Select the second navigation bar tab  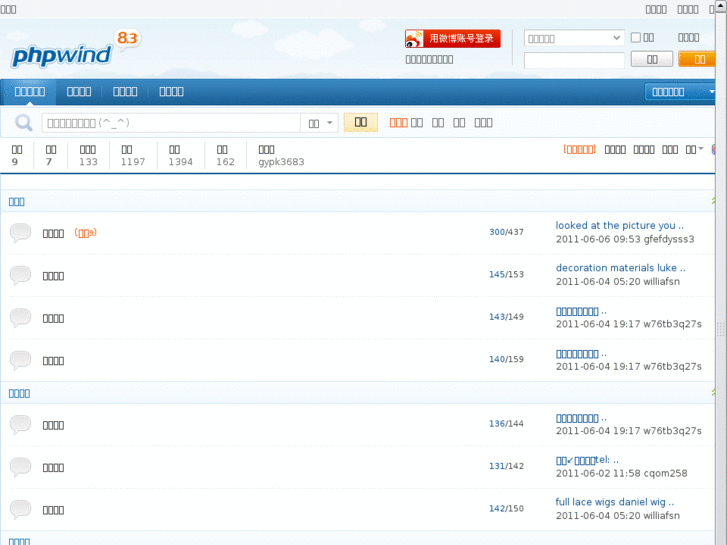click(79, 92)
